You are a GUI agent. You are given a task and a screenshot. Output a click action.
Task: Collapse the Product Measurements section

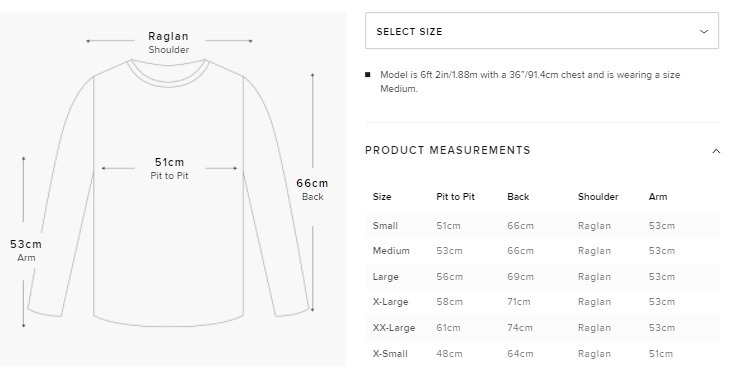coord(716,151)
